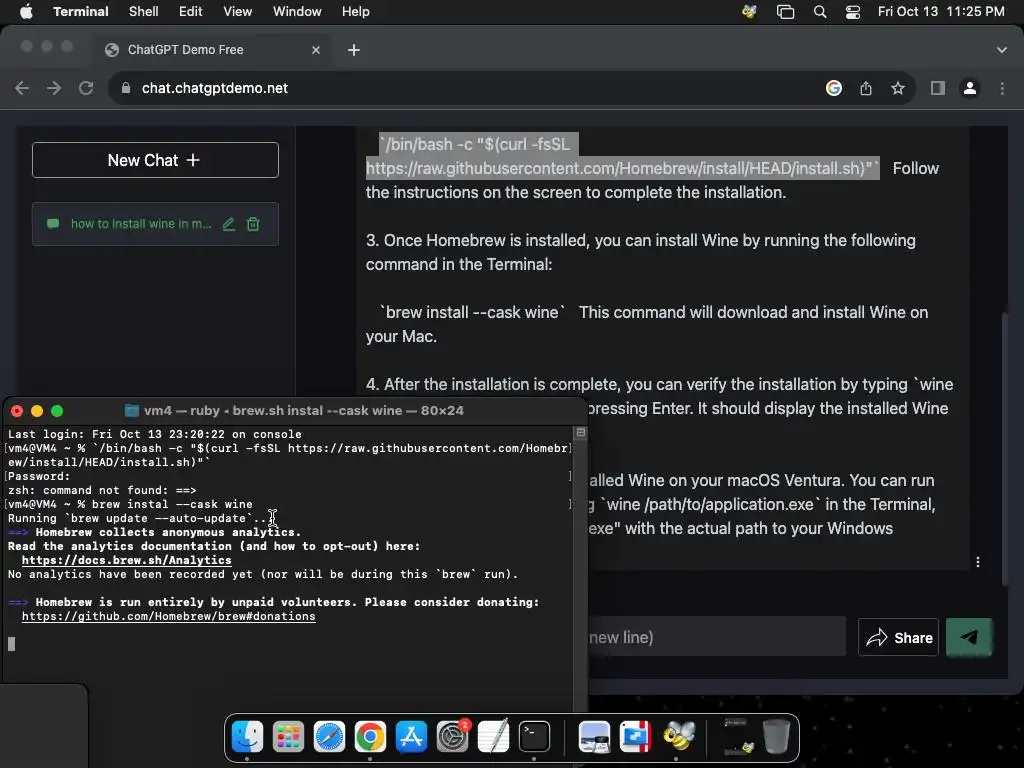Open the Homebrew donations link in Terminal
The height and width of the screenshot is (768, 1024).
[x=168, y=616]
